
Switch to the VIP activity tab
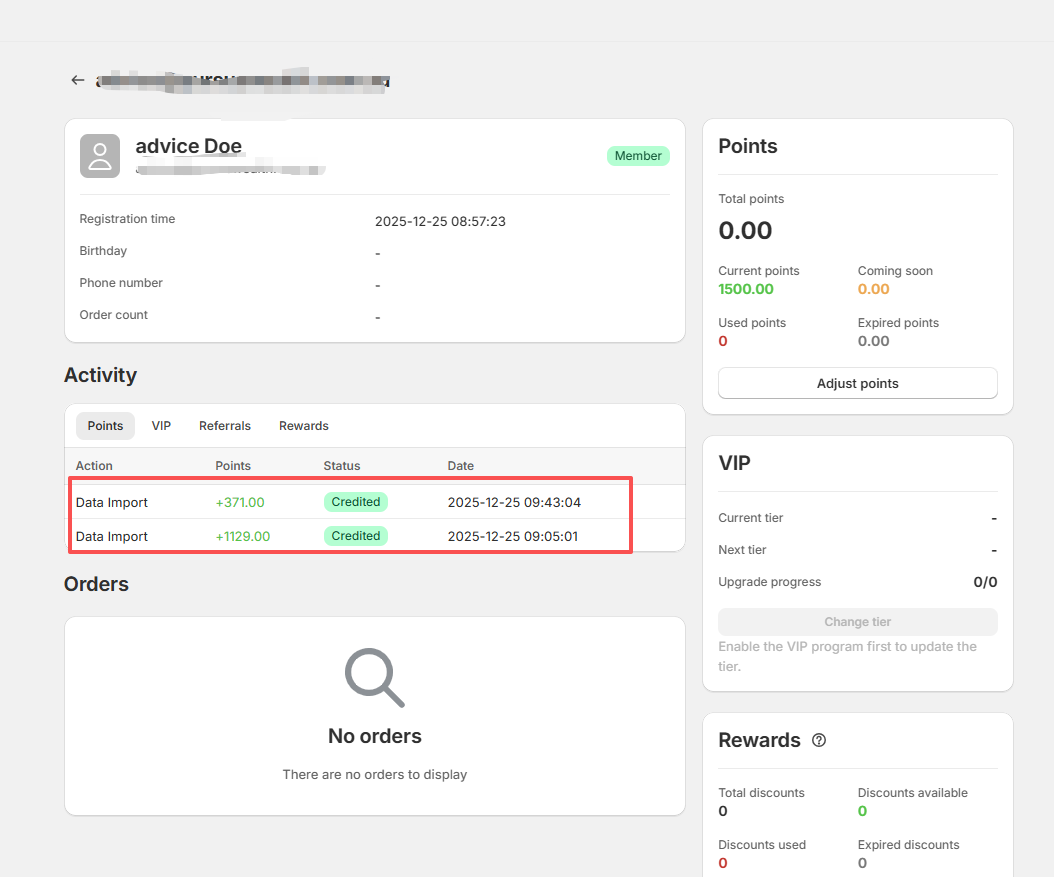[x=161, y=426]
